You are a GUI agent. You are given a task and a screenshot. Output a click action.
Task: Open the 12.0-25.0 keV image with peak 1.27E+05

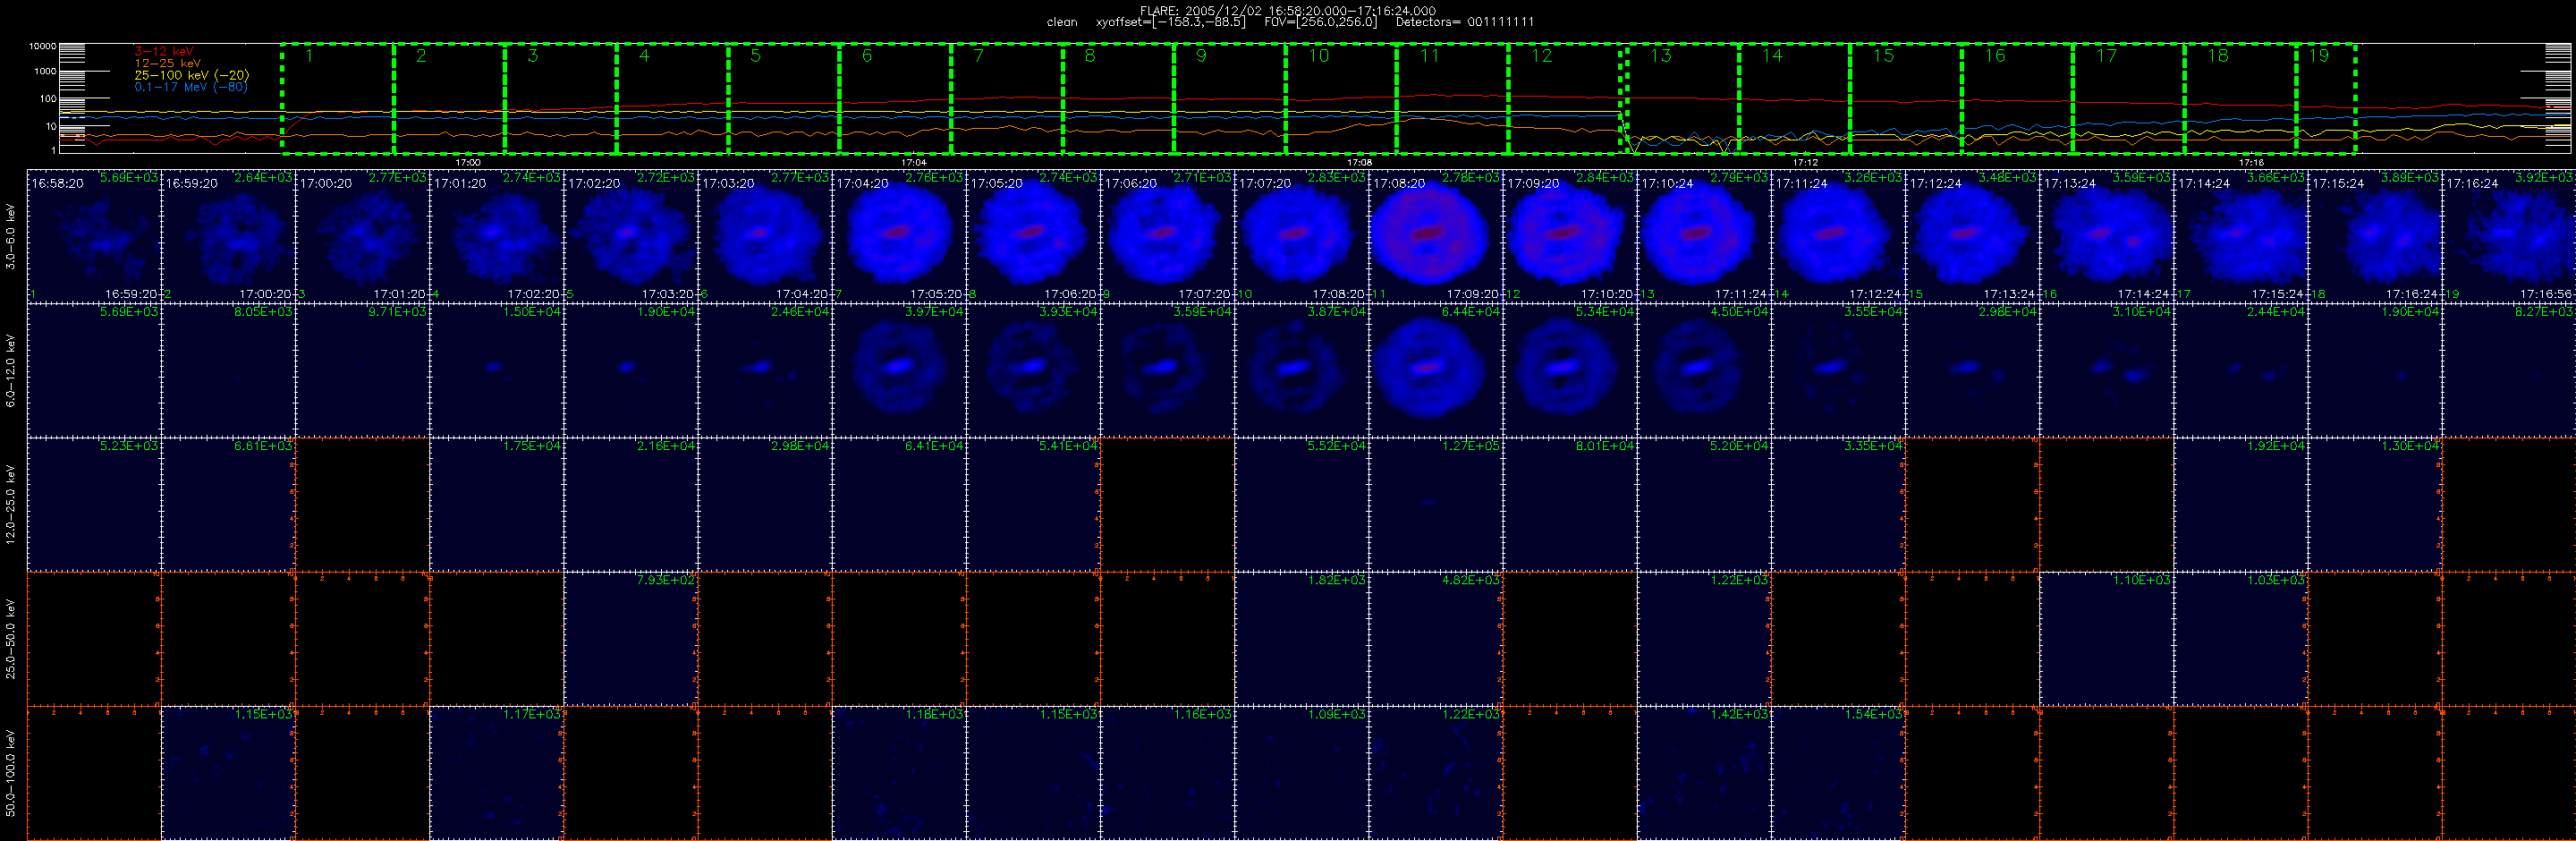[x=1436, y=504]
